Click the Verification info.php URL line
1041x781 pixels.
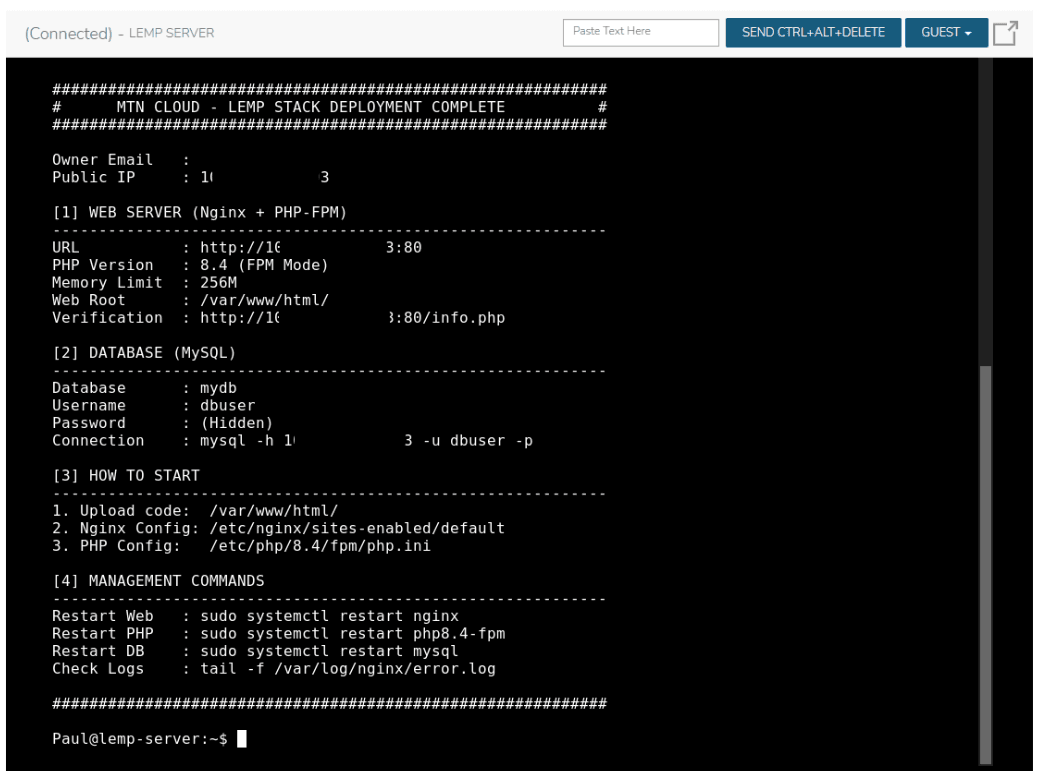pyautogui.click(x=279, y=317)
